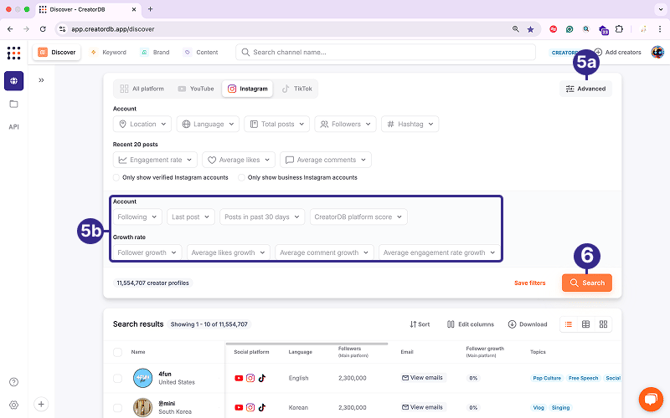The image size is (670, 418).
Task: Reload the page in browser
Action: 43,29
